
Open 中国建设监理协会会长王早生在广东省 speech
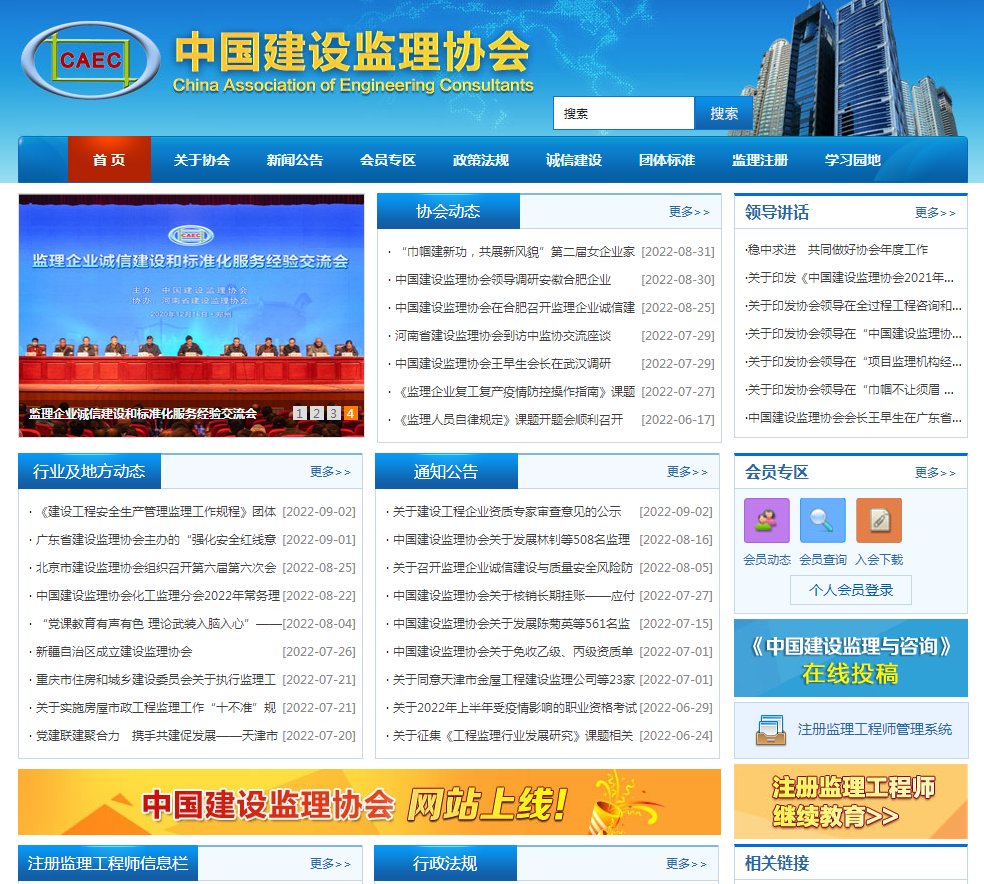(853, 418)
